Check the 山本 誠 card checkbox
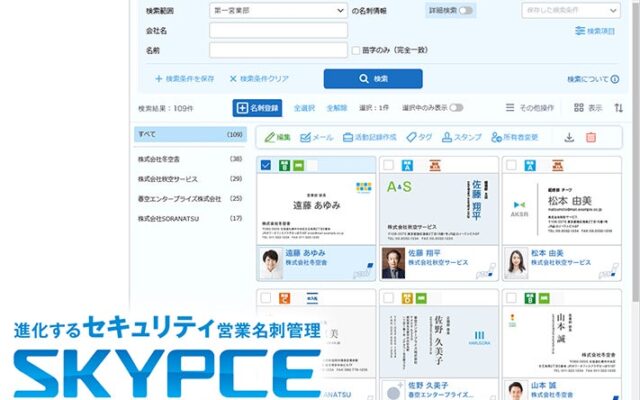Viewport: 640px width, 400px height. click(511, 298)
